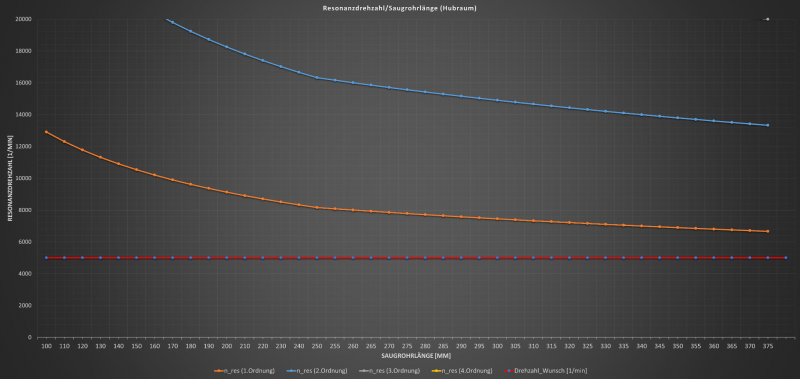Click blue curve data point at 170 mm

172,22
